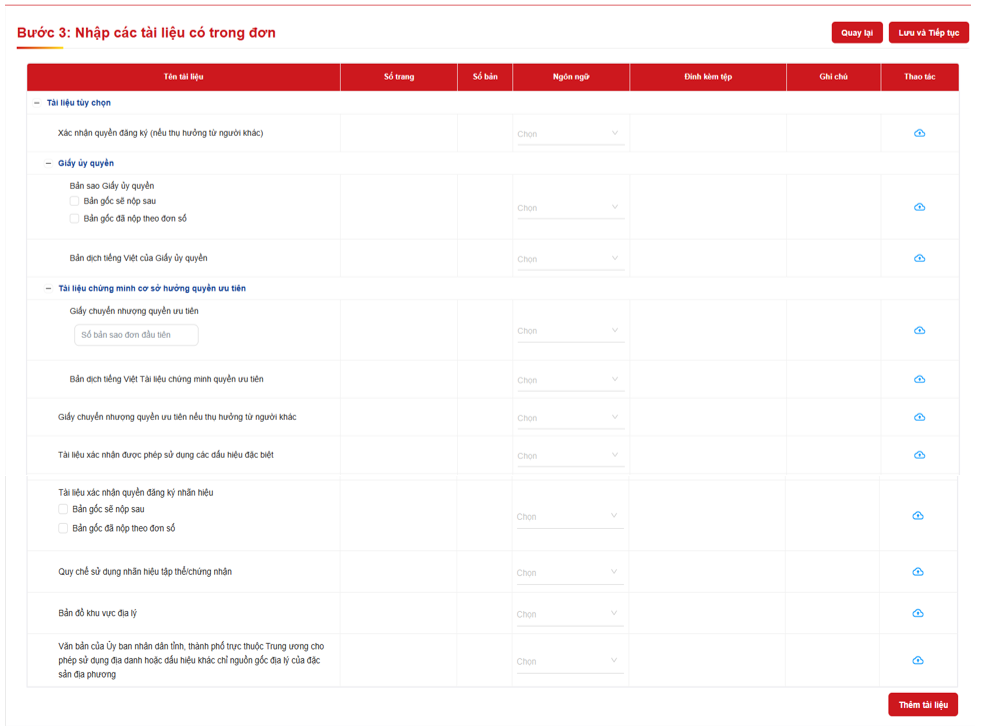Click upload icon for Bản sao Giấy ủy quyền
987x726 pixels.
919,207
